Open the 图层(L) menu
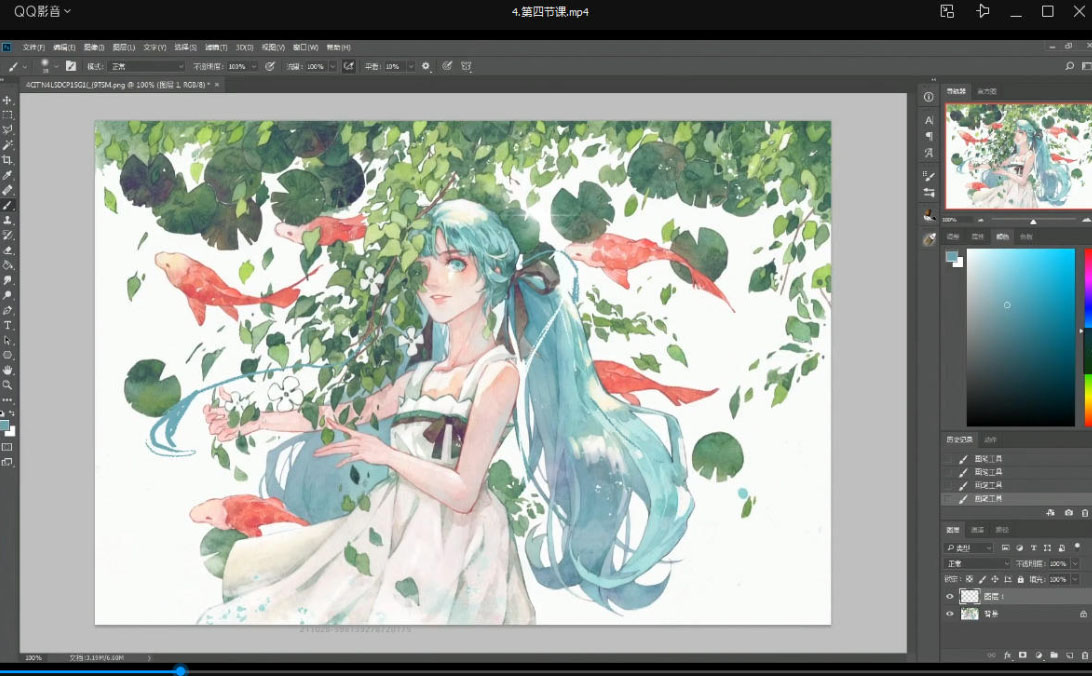The height and width of the screenshot is (676, 1092). click(x=124, y=47)
